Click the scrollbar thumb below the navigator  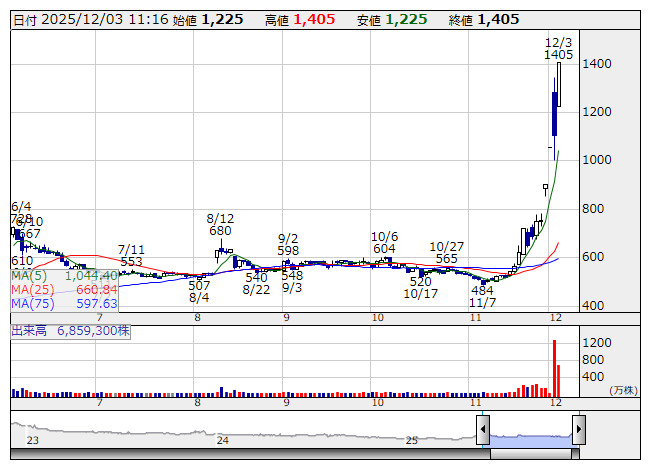(530, 453)
